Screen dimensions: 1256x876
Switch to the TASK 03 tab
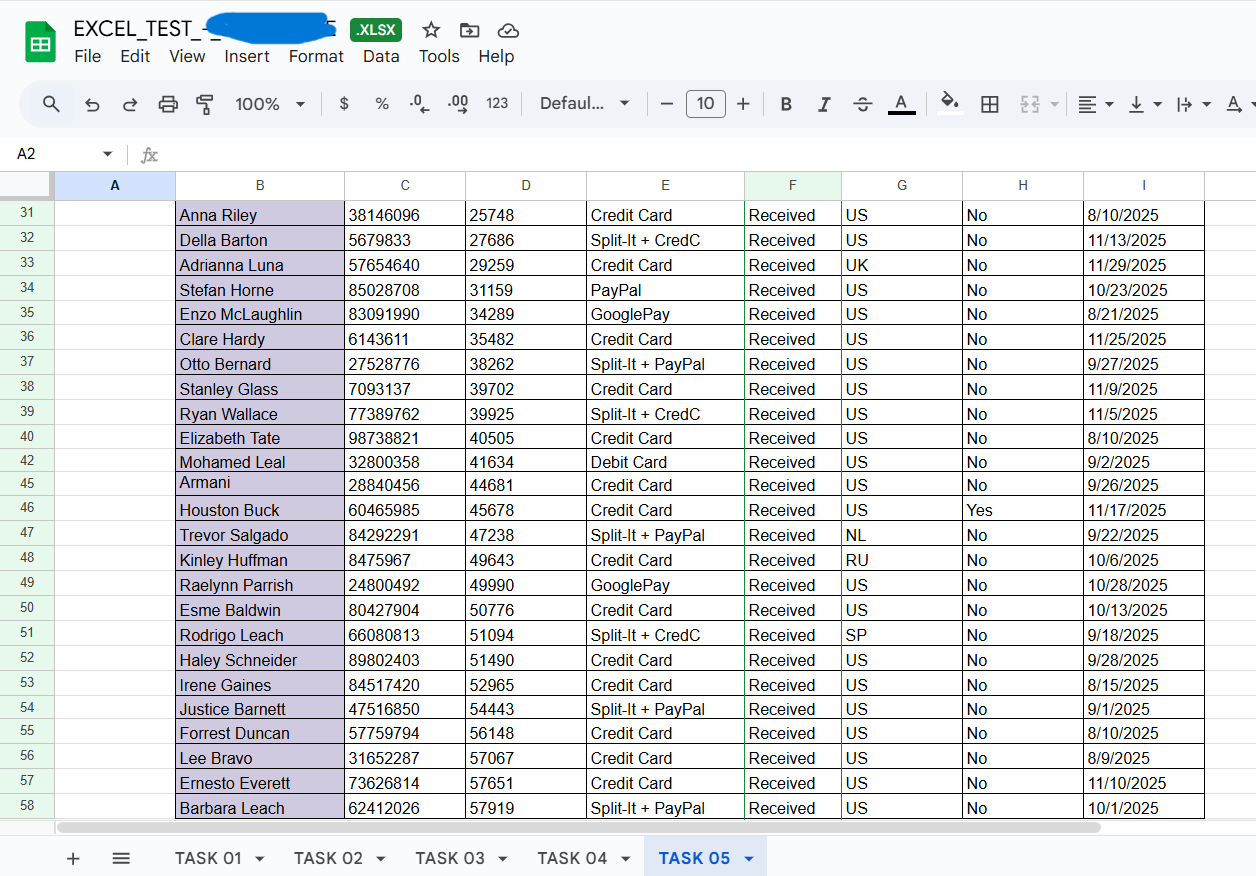point(461,858)
